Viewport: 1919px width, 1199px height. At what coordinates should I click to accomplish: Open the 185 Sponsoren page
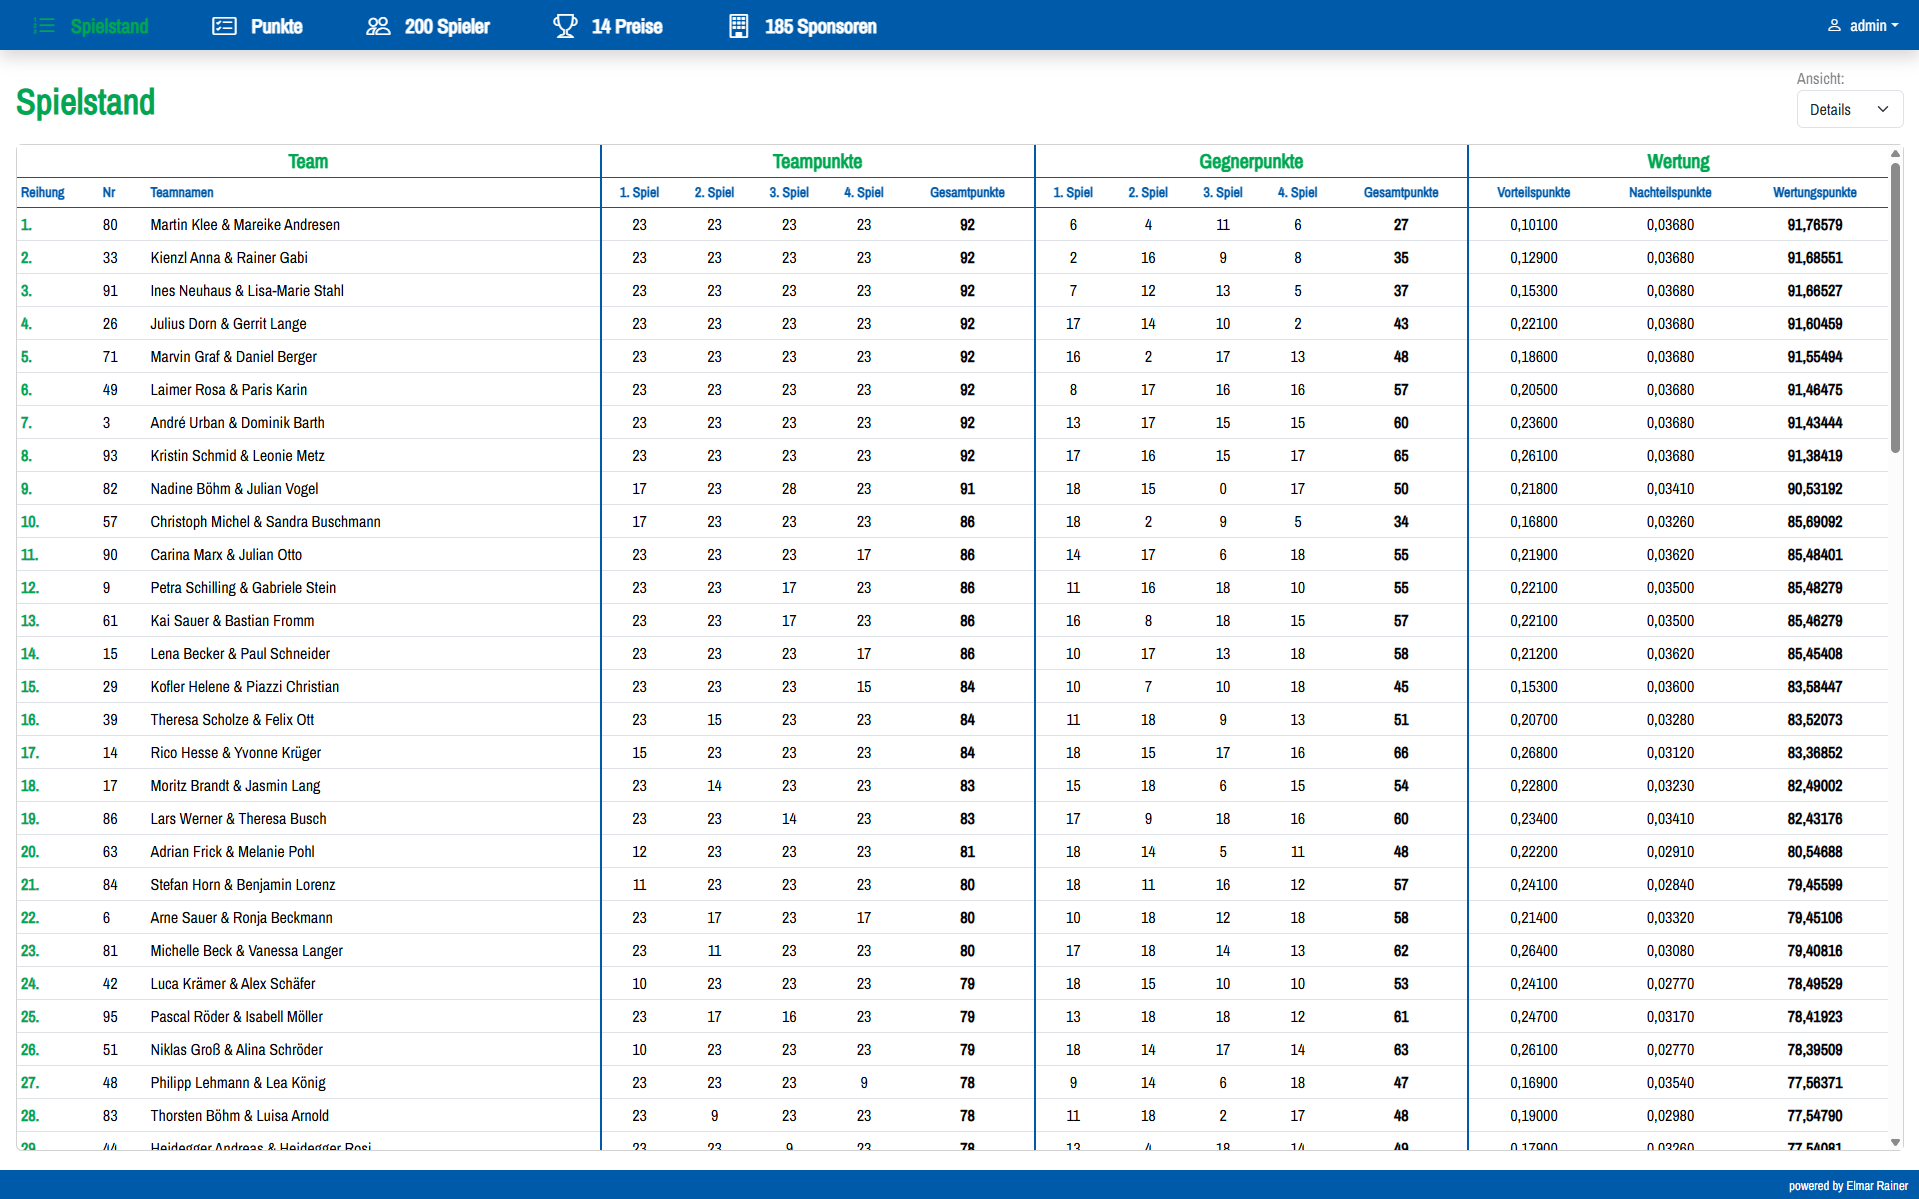(803, 26)
